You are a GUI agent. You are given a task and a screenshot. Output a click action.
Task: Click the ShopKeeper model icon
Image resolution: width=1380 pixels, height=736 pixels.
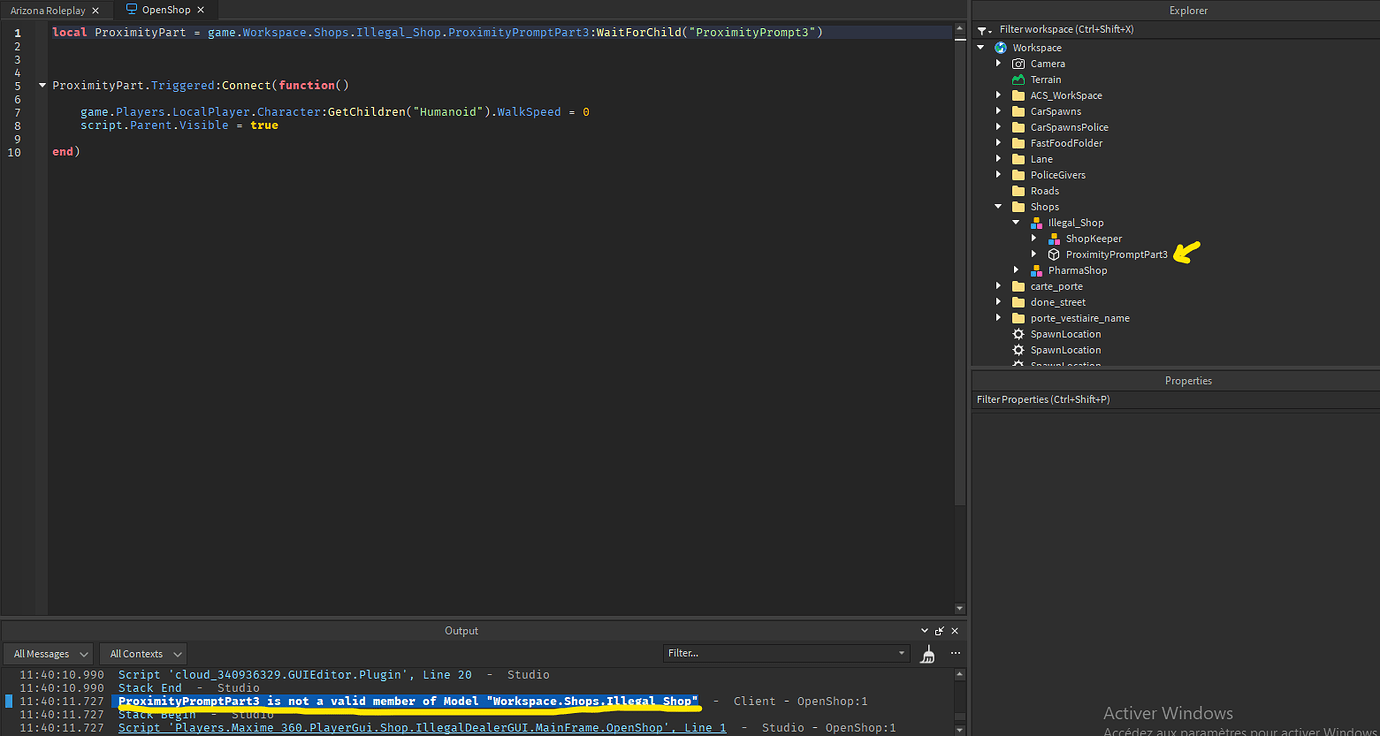(x=1053, y=238)
